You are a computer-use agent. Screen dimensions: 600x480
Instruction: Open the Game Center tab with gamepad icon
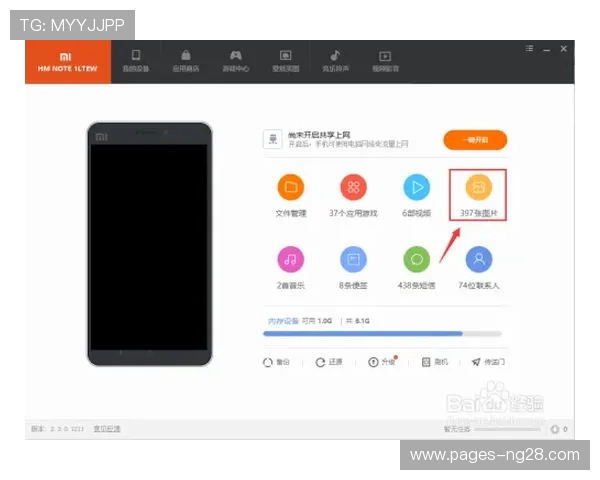236,61
